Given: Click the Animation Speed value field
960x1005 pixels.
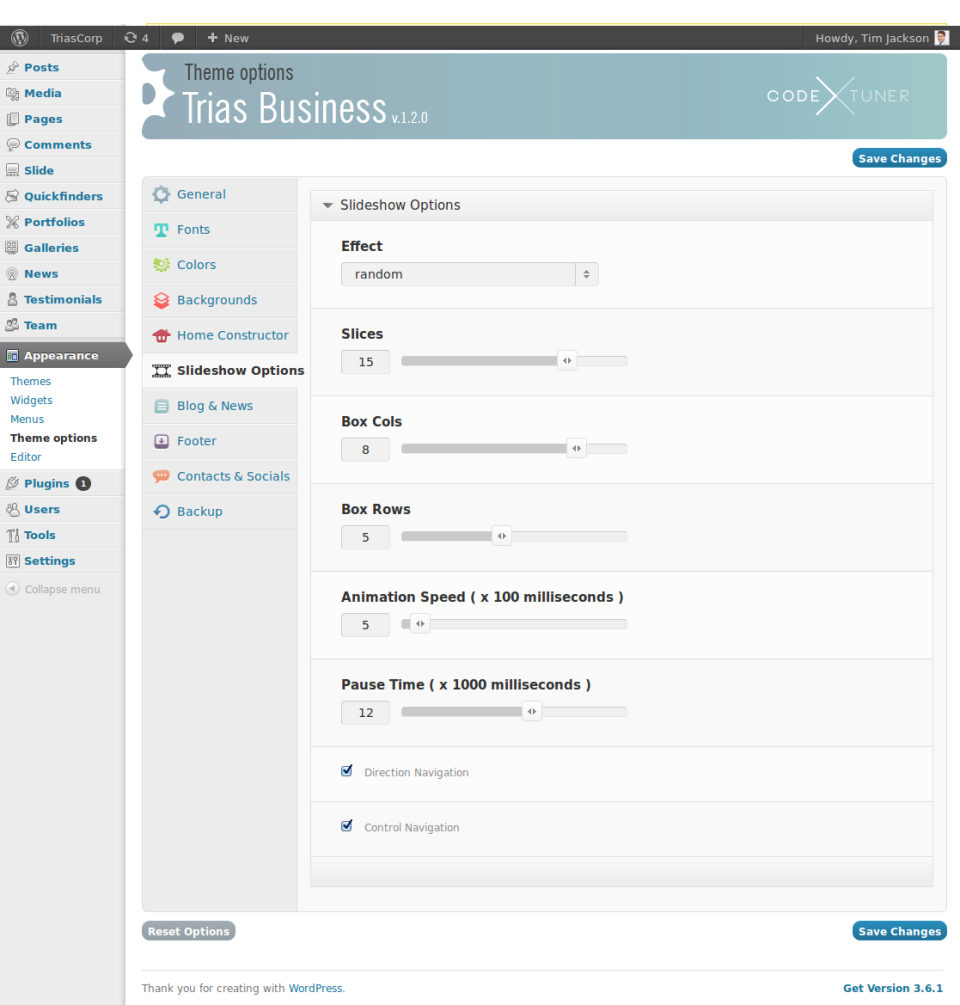Looking at the screenshot, I should [x=365, y=625].
